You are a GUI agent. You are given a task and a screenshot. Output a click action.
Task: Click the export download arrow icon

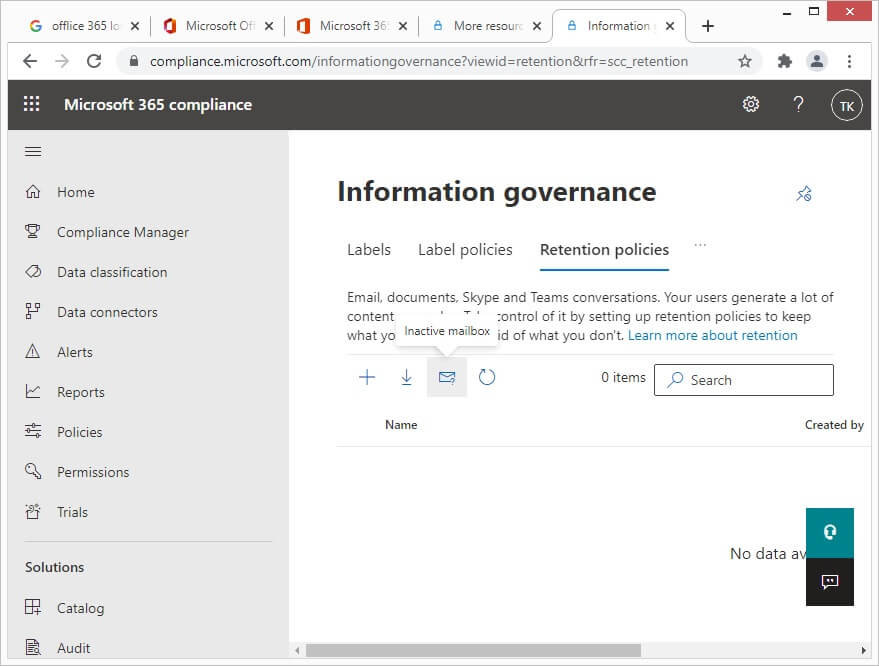pos(406,377)
